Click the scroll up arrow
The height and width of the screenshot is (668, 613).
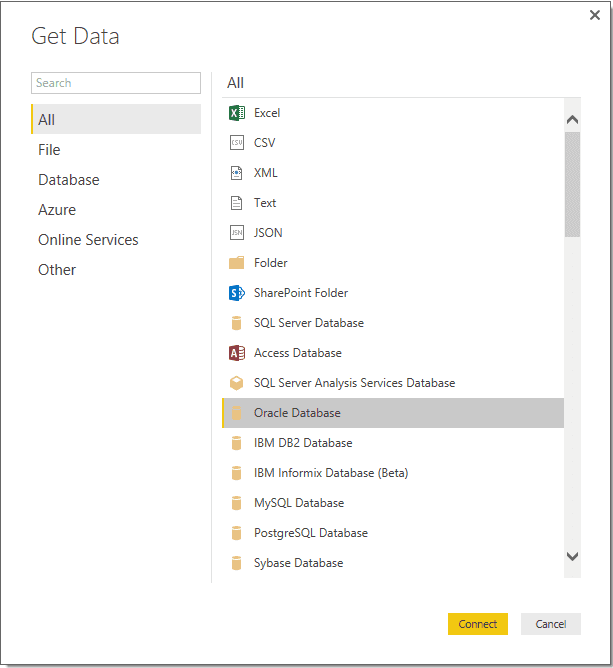tap(572, 120)
